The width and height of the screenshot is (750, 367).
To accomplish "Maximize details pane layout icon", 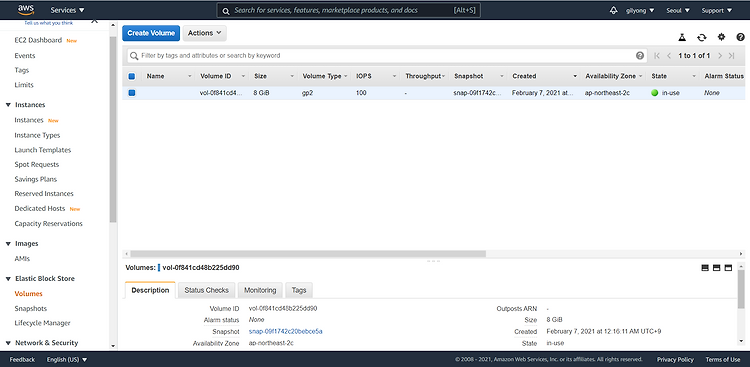I will [728, 268].
